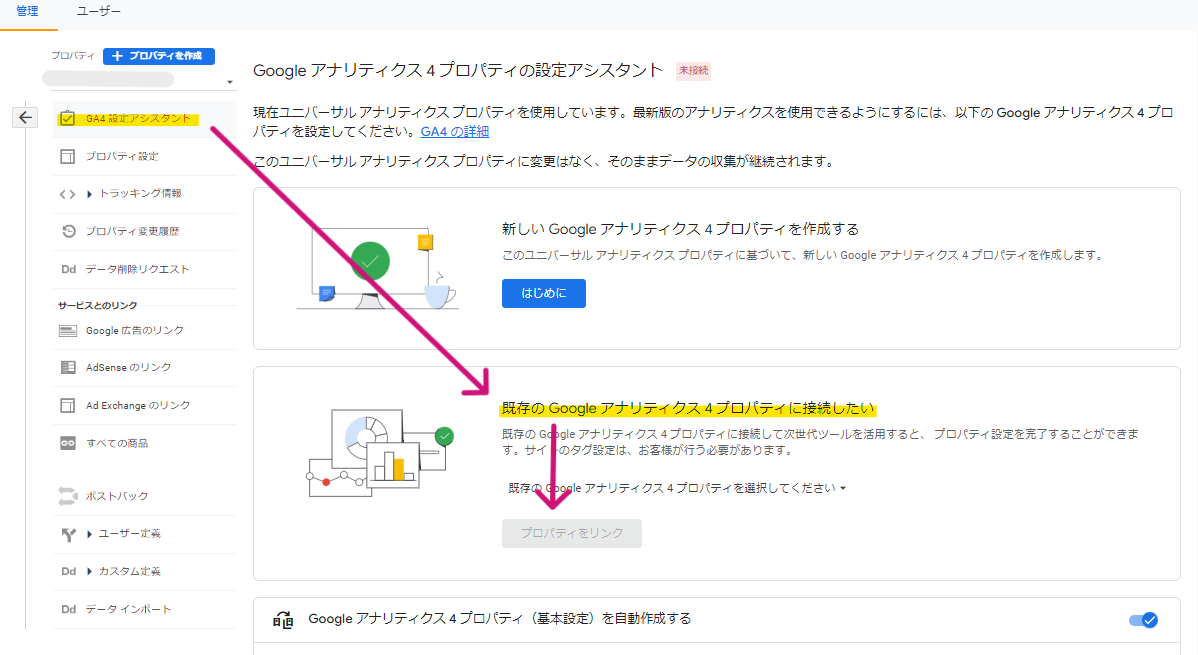
Task: Open the property selector dropdown arrow
Action: [229, 82]
